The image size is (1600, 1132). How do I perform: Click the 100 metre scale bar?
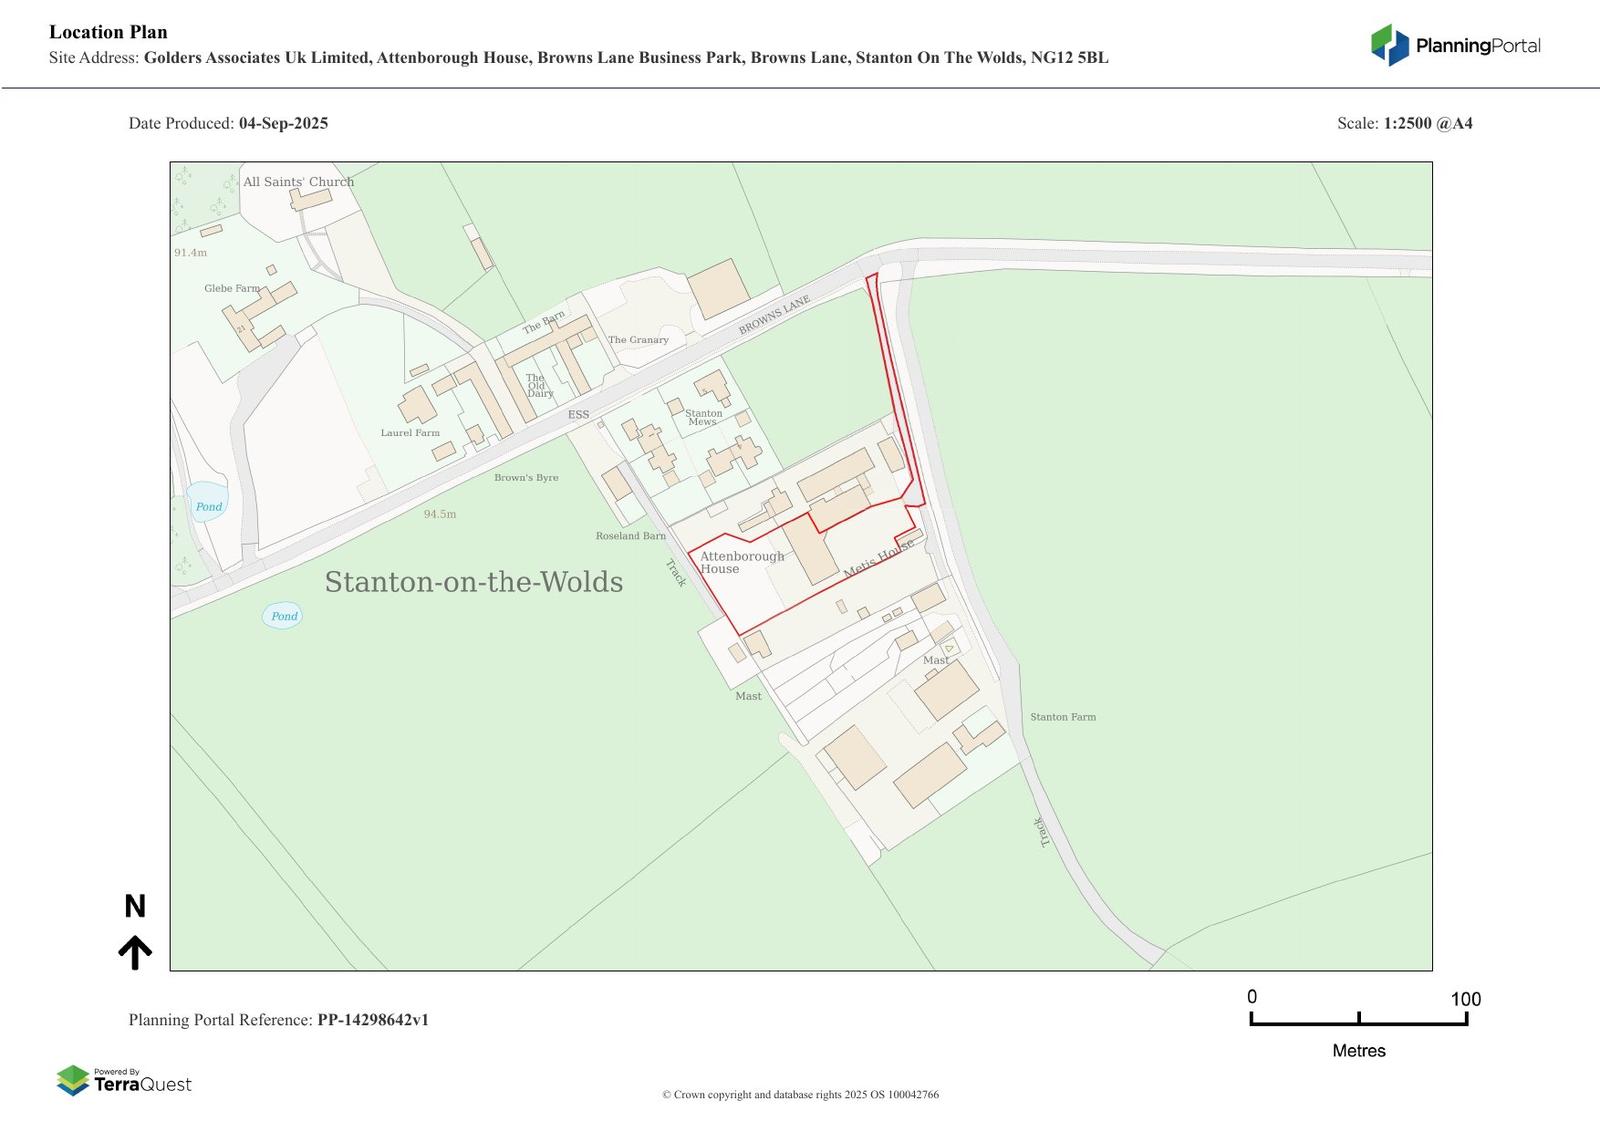(x=1358, y=1019)
